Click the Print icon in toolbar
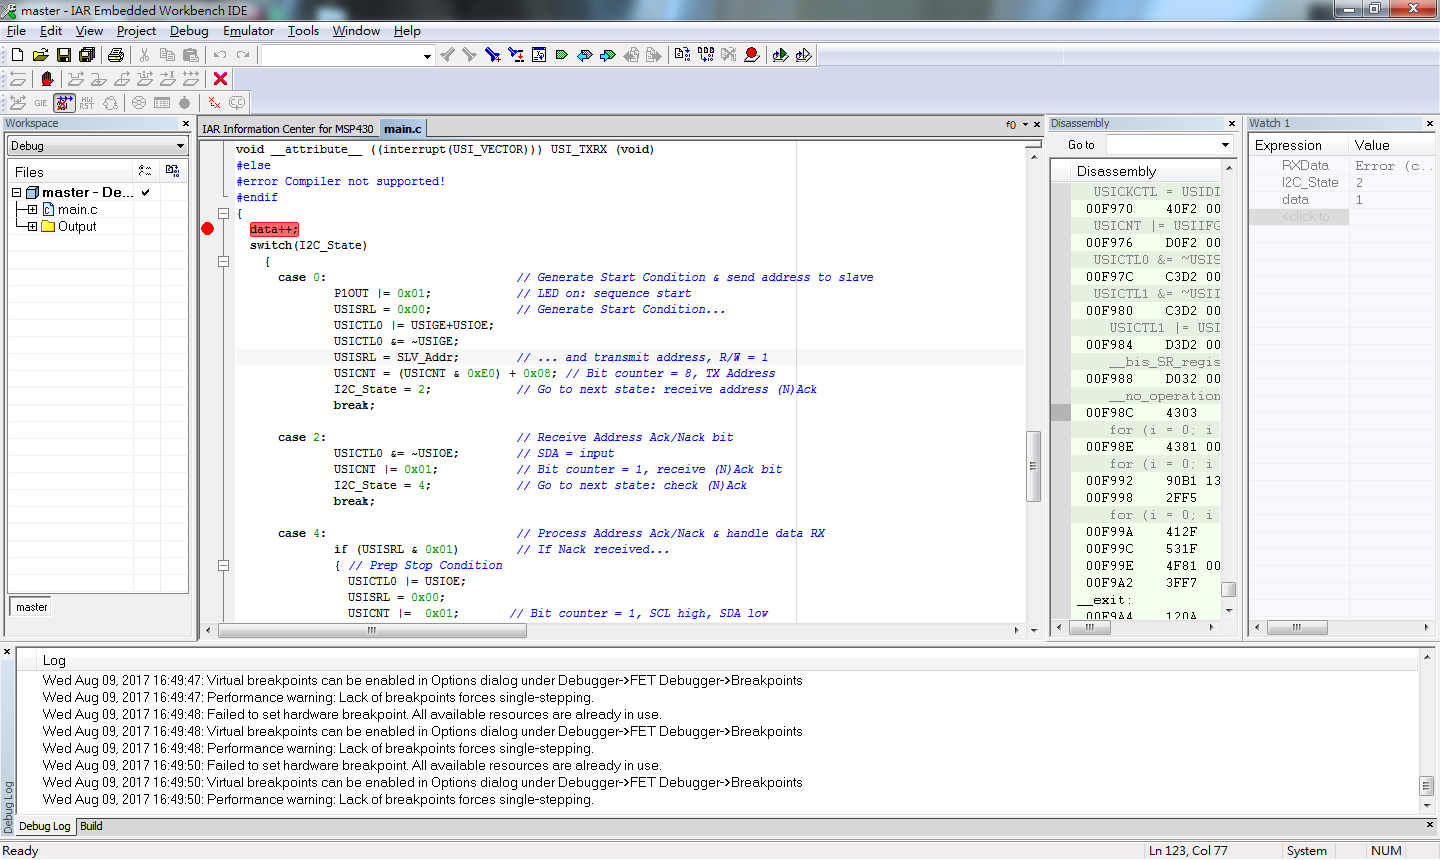This screenshot has width=1440, height=860. click(x=116, y=55)
